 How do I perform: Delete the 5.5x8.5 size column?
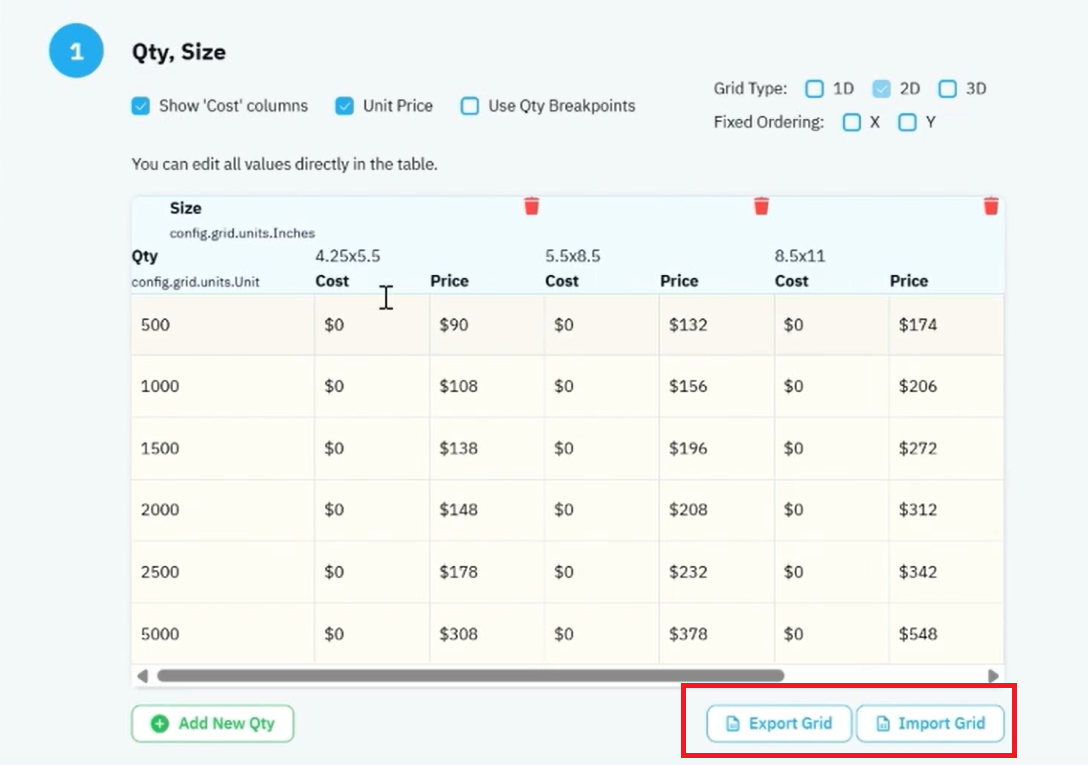click(761, 206)
